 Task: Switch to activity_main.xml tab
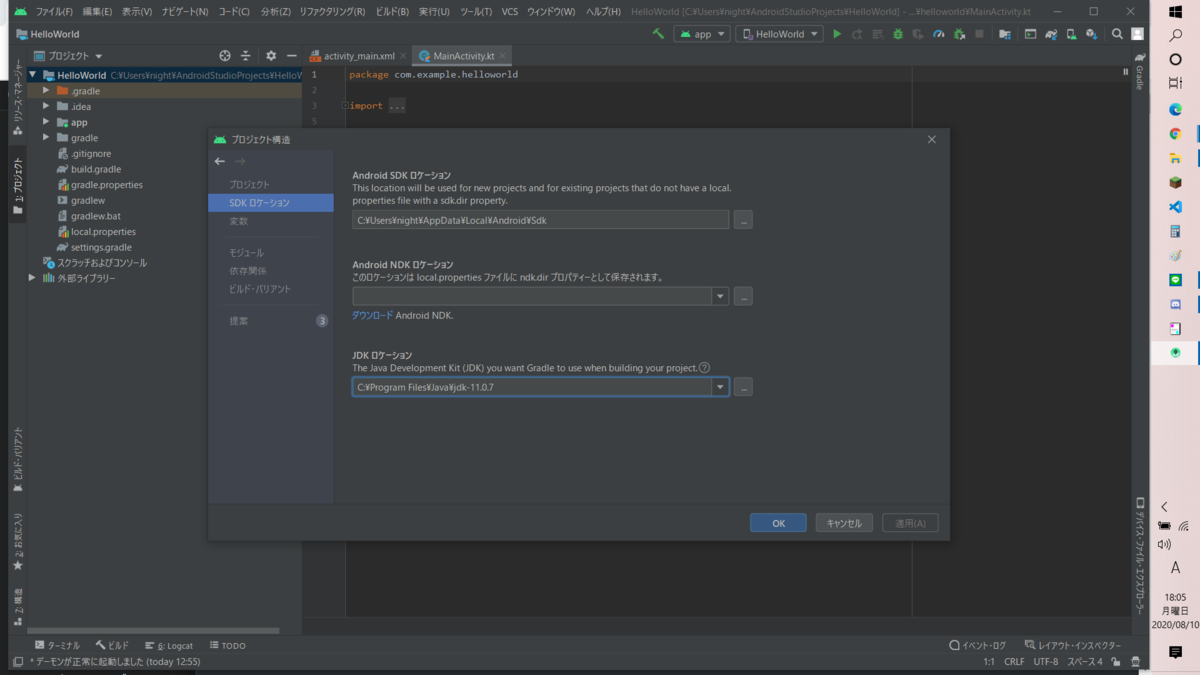(x=358, y=56)
